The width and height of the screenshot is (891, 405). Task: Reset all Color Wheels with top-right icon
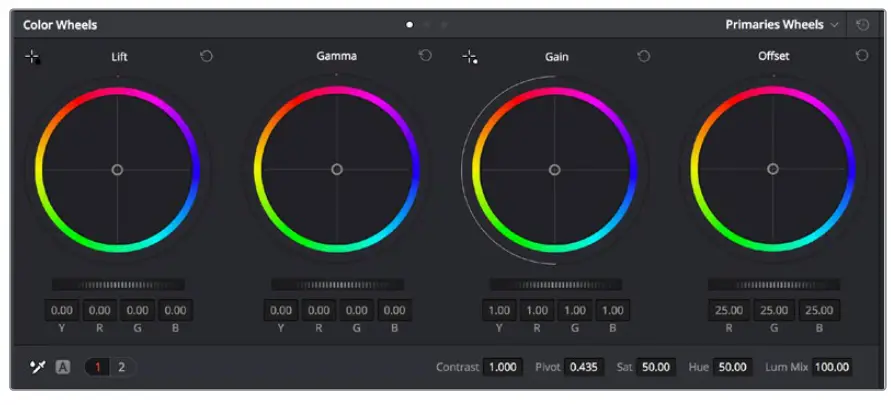tap(863, 25)
